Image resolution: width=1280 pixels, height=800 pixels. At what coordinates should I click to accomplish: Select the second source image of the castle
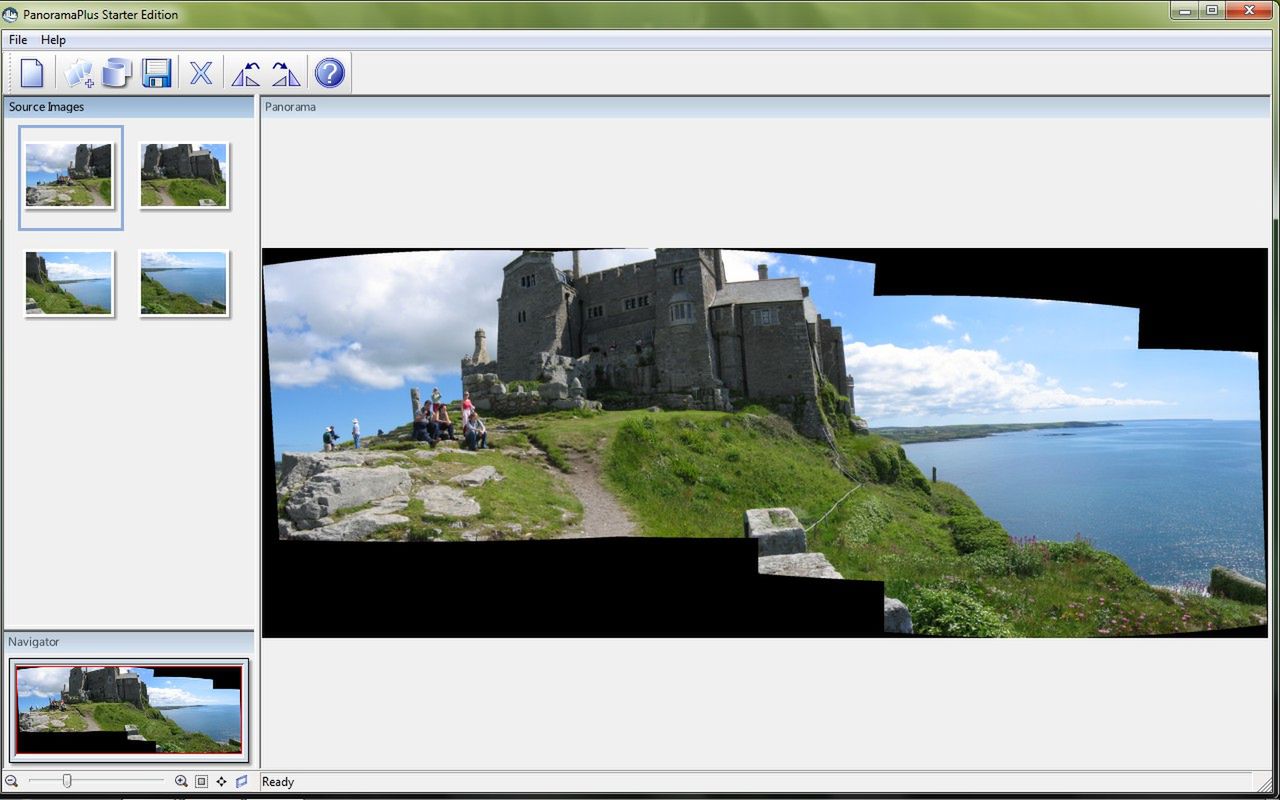tap(184, 175)
